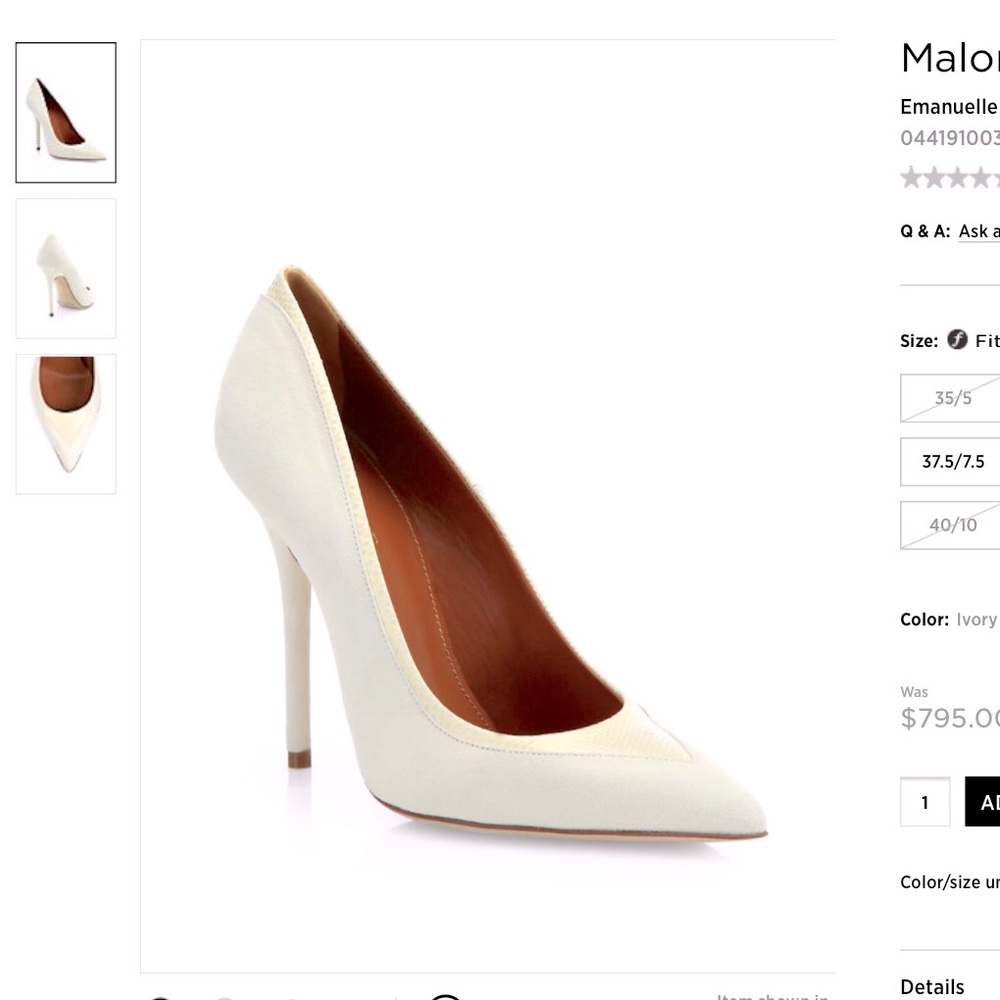Click the product title Malor
The image size is (1000, 1000).
[948, 57]
